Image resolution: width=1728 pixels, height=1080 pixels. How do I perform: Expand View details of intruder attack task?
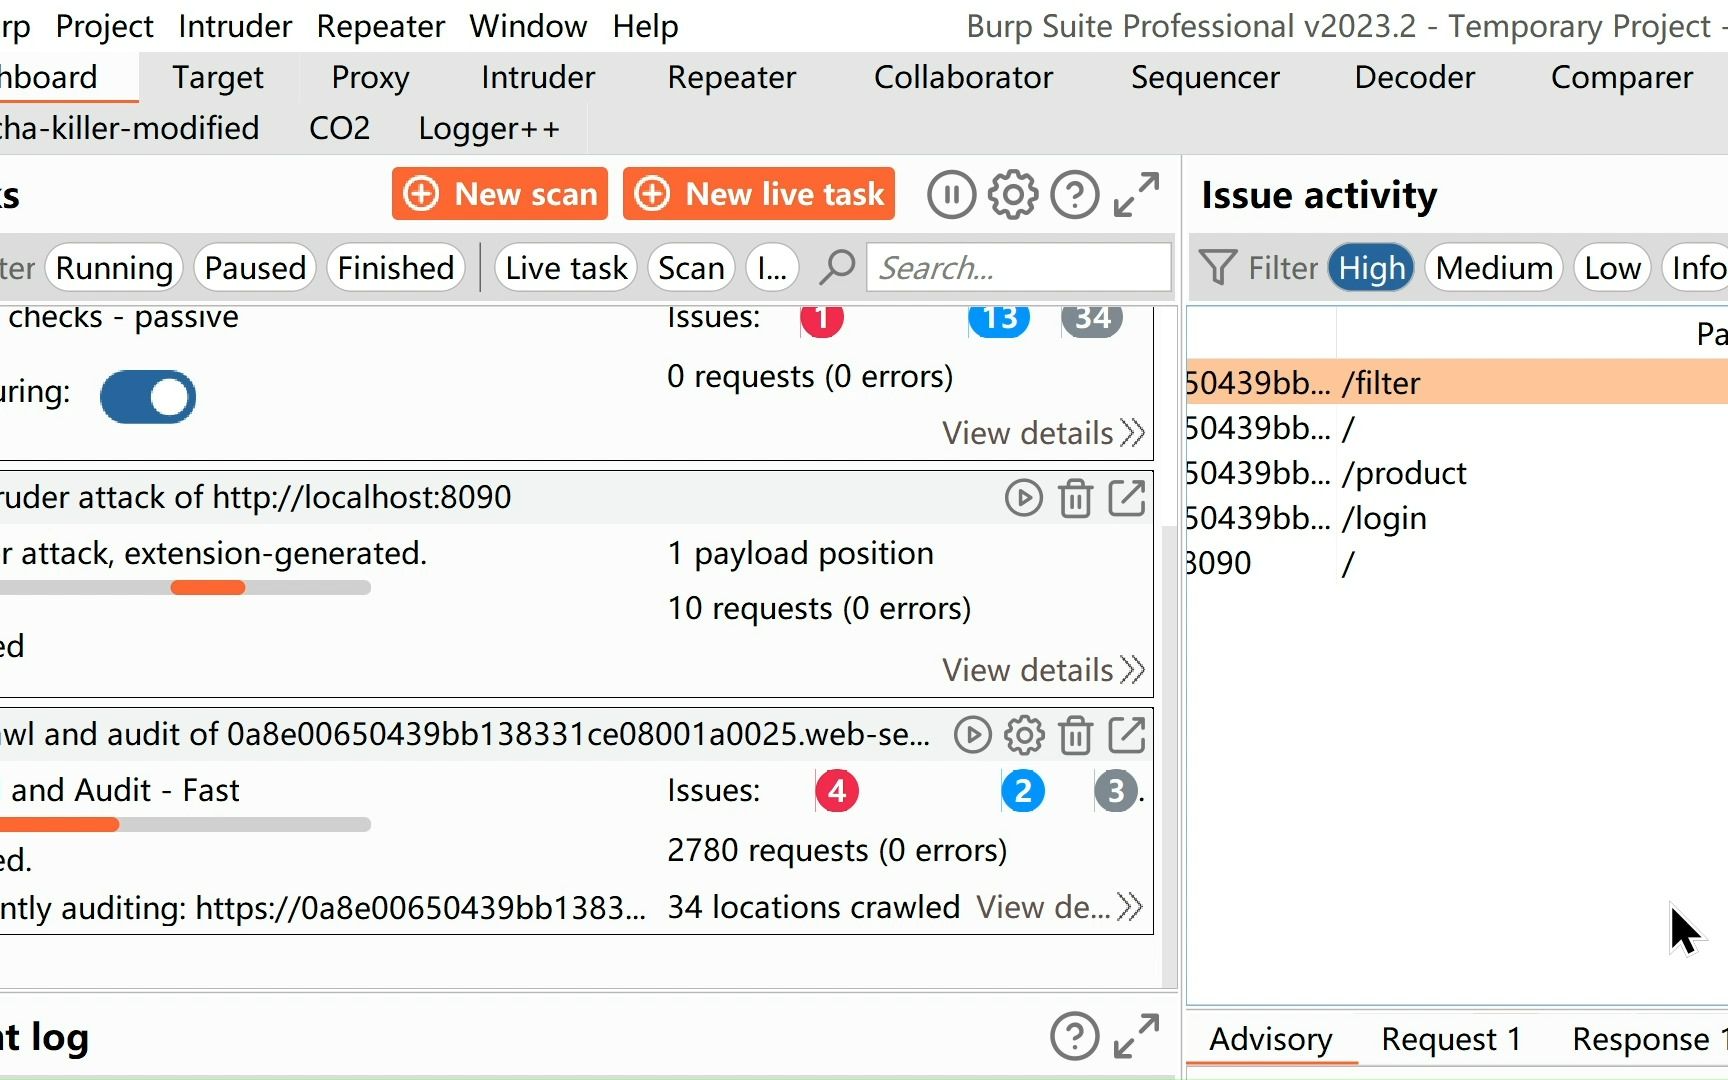(x=1043, y=670)
